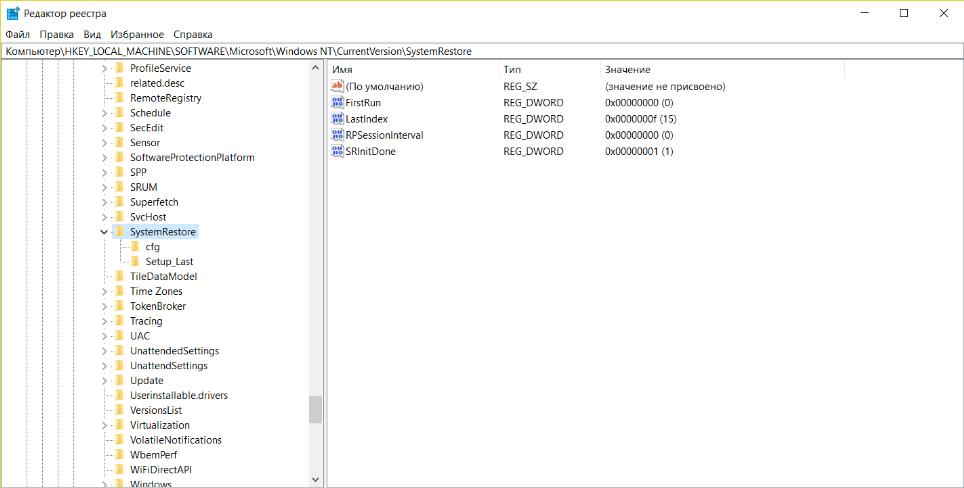Open the Справка menu
Viewport: 964px width, 488px height.
(x=193, y=34)
